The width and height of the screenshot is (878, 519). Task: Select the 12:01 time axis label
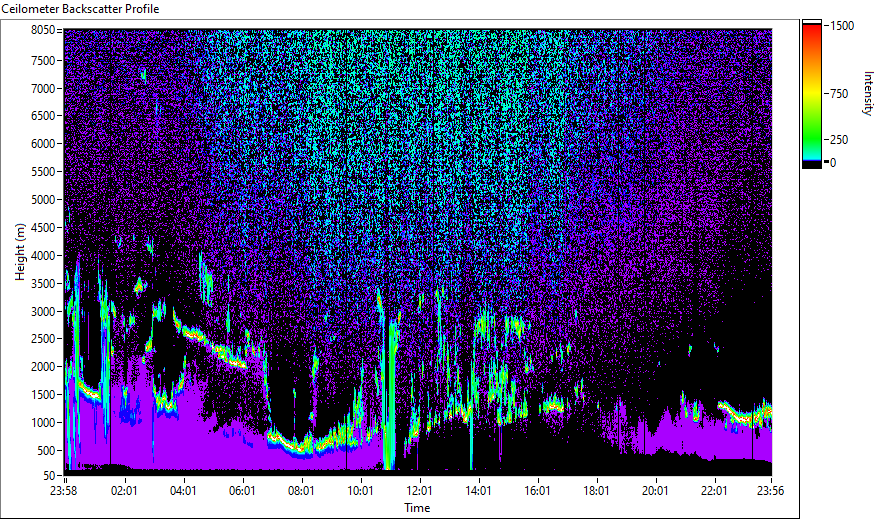click(x=419, y=491)
